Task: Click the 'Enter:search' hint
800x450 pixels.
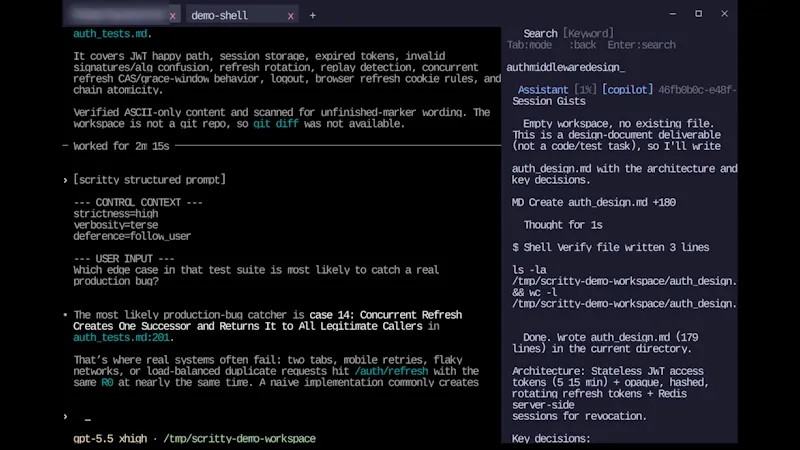Action: (x=641, y=45)
